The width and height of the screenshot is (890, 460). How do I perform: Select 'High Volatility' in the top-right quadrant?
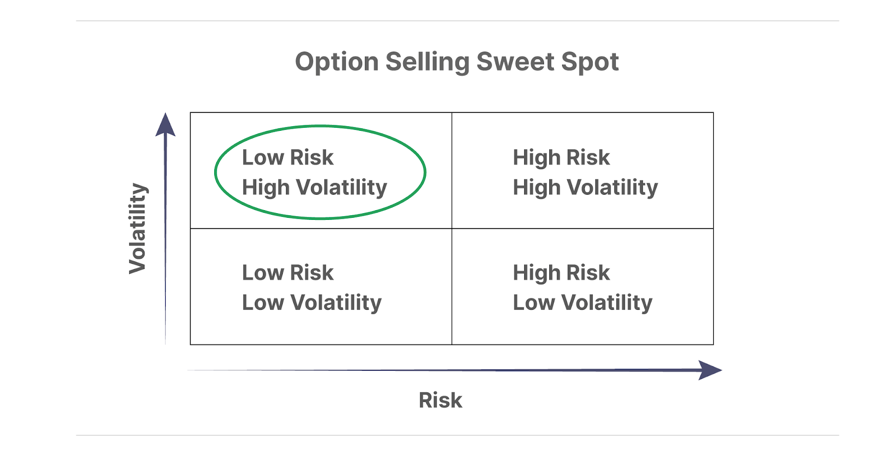585,187
